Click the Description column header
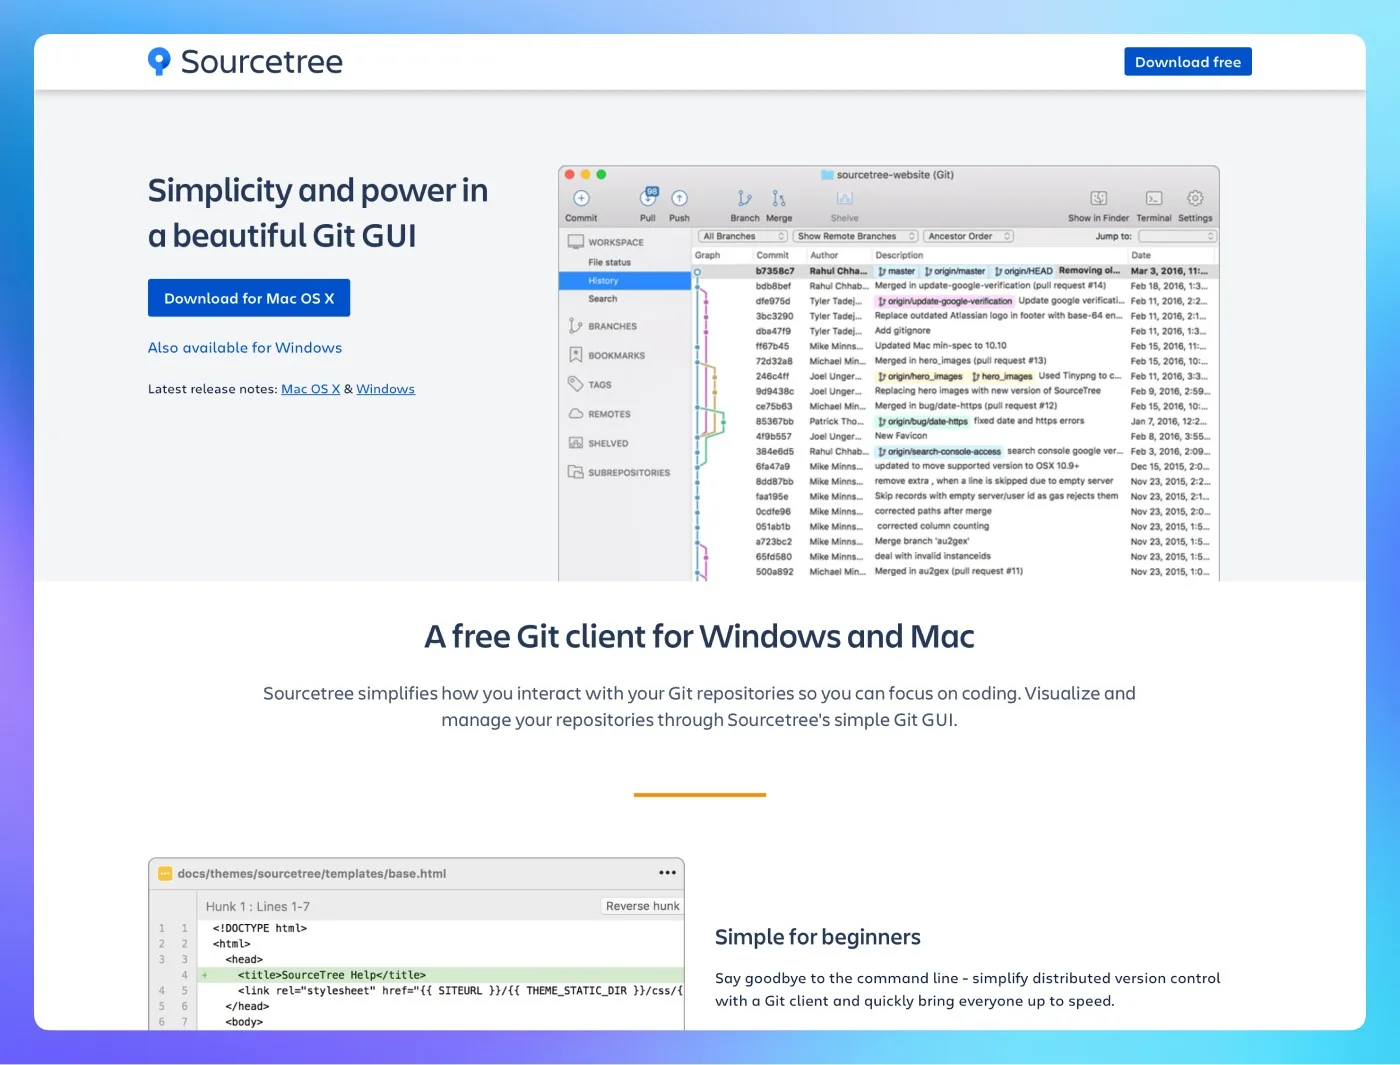 pos(899,255)
